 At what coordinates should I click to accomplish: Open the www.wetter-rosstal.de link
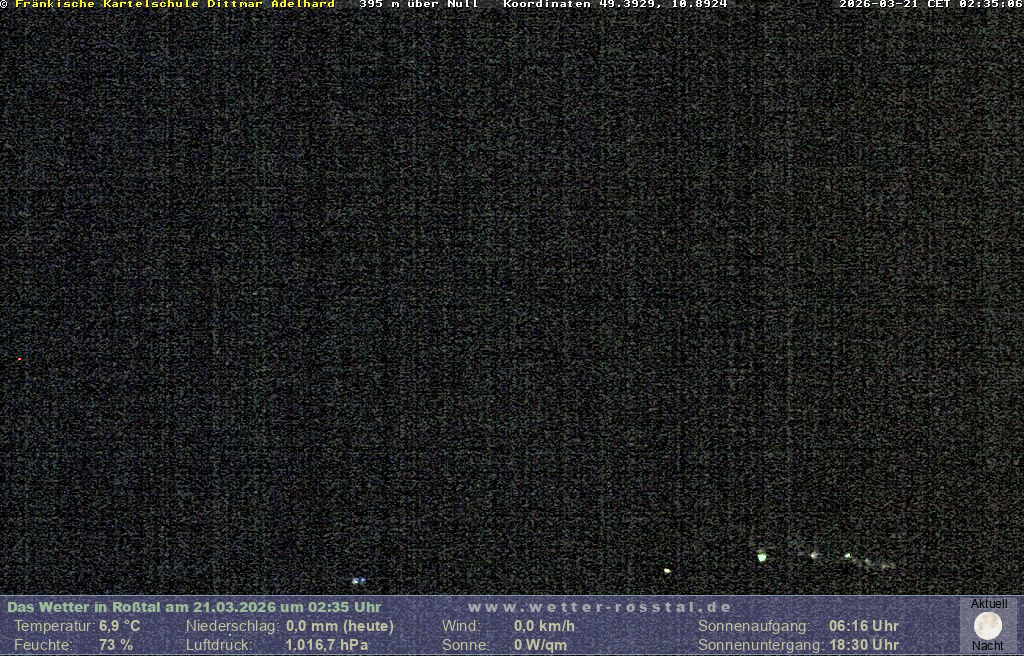(x=599, y=607)
